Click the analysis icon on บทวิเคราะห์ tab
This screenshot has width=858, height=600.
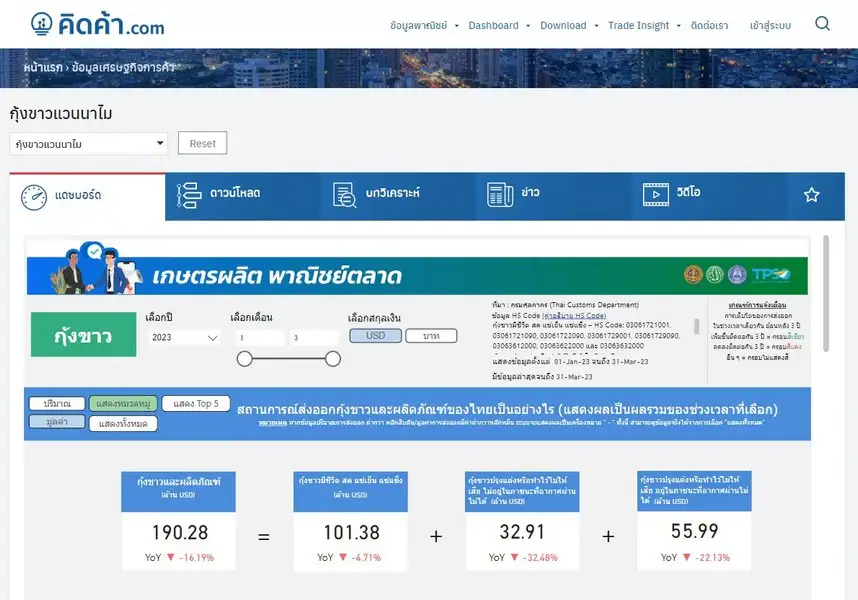[345, 195]
